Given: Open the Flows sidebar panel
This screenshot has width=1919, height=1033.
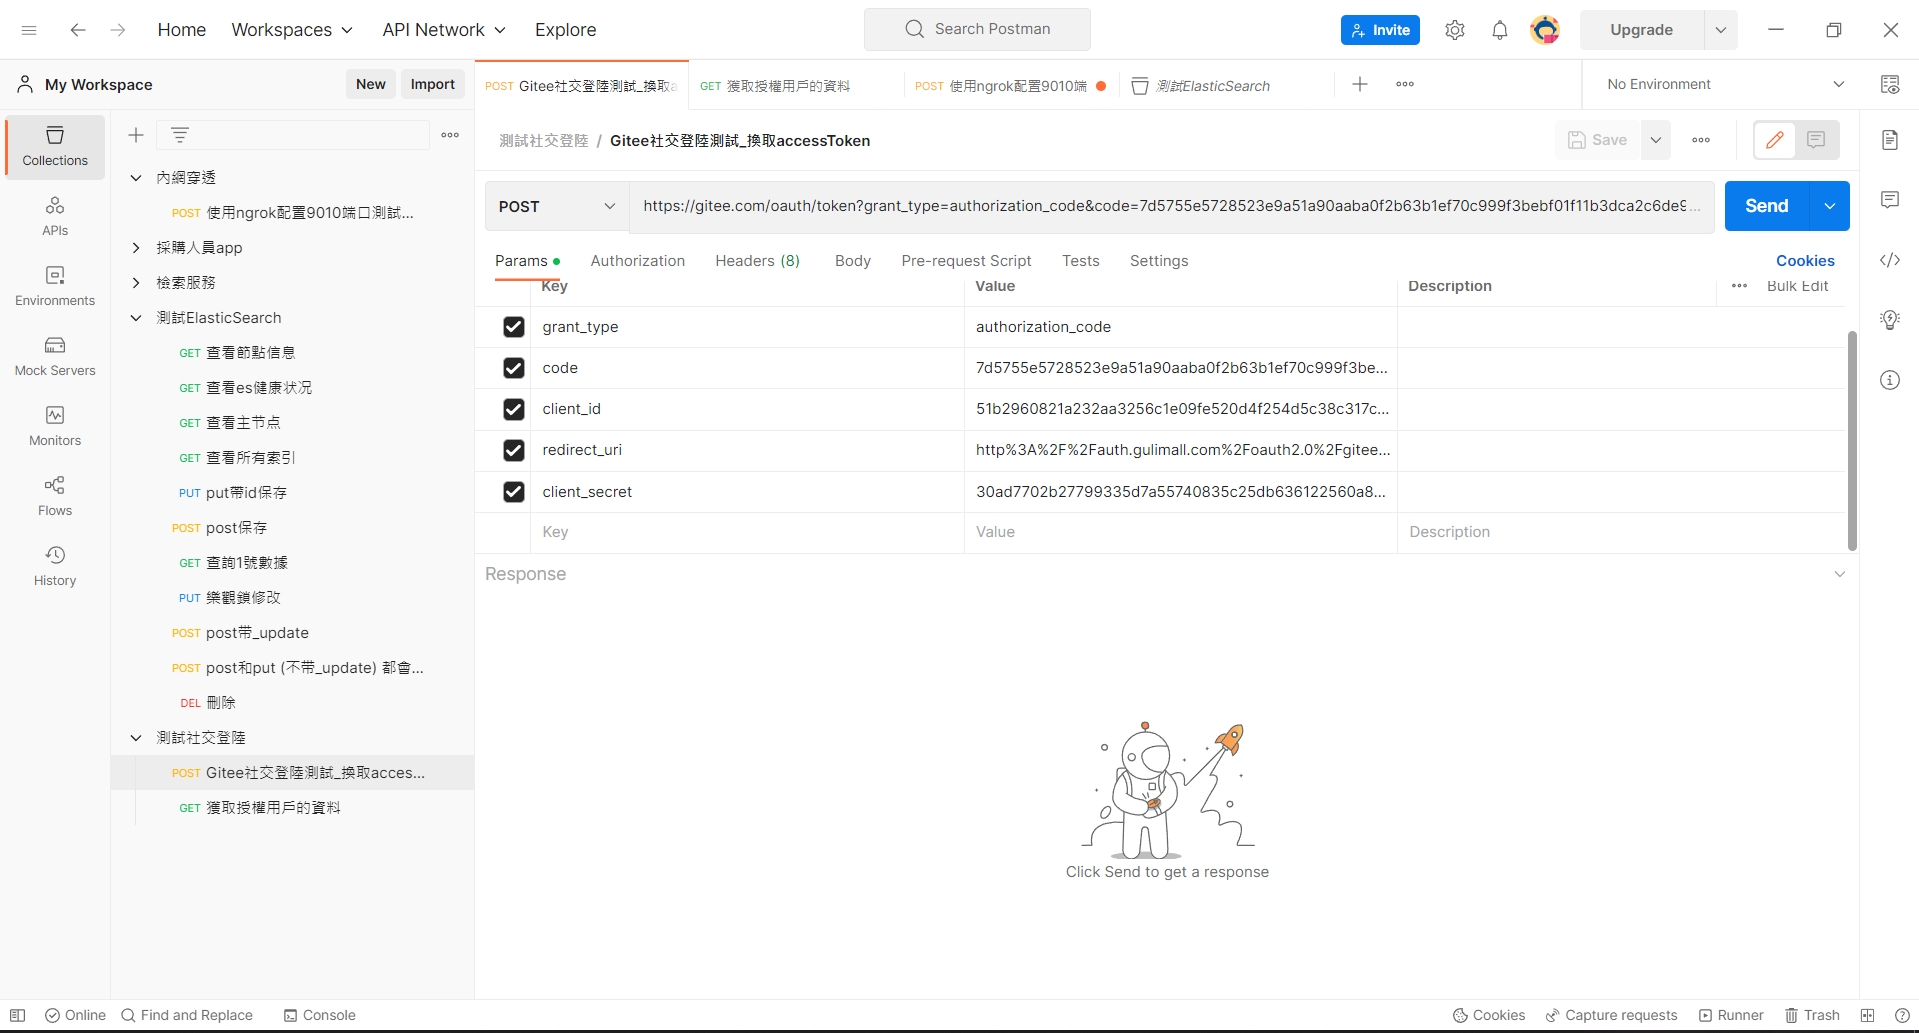Looking at the screenshot, I should [55, 496].
